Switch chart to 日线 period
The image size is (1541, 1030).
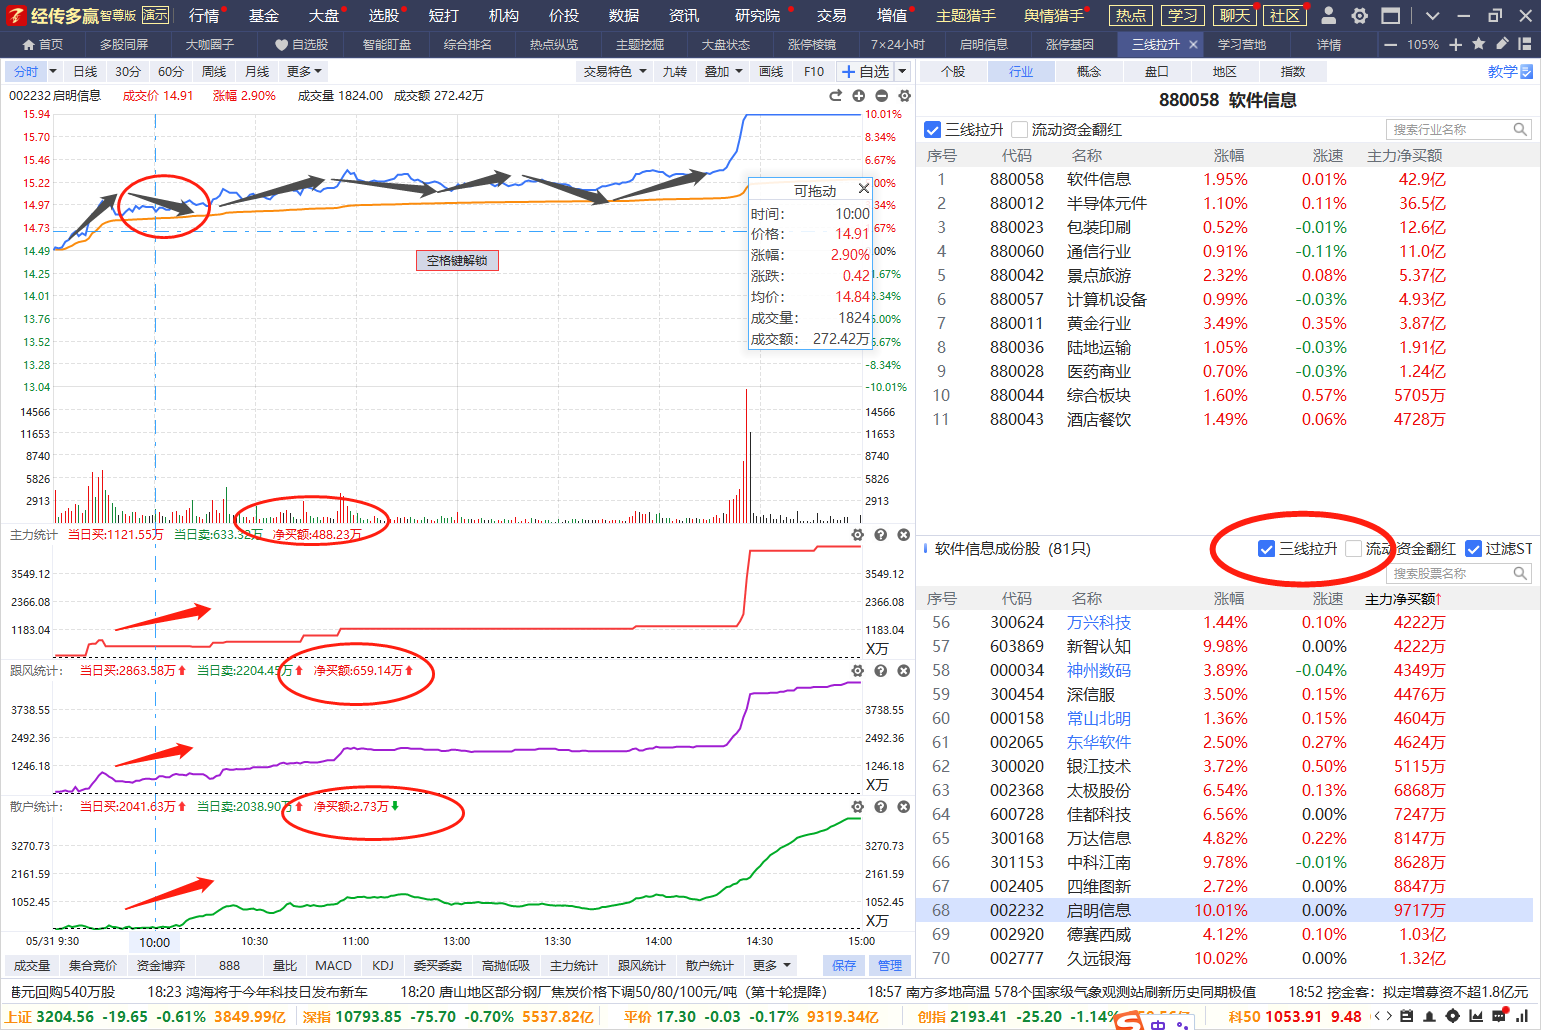pos(86,71)
